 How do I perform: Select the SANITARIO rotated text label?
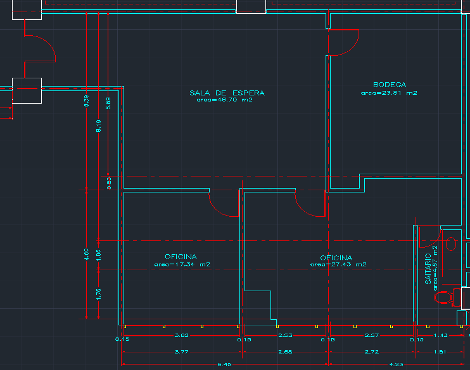(428, 269)
